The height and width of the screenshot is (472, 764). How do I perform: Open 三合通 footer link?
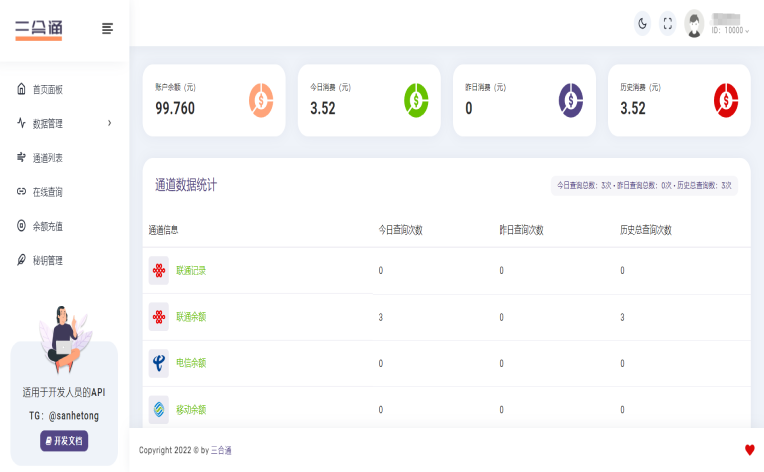click(221, 451)
